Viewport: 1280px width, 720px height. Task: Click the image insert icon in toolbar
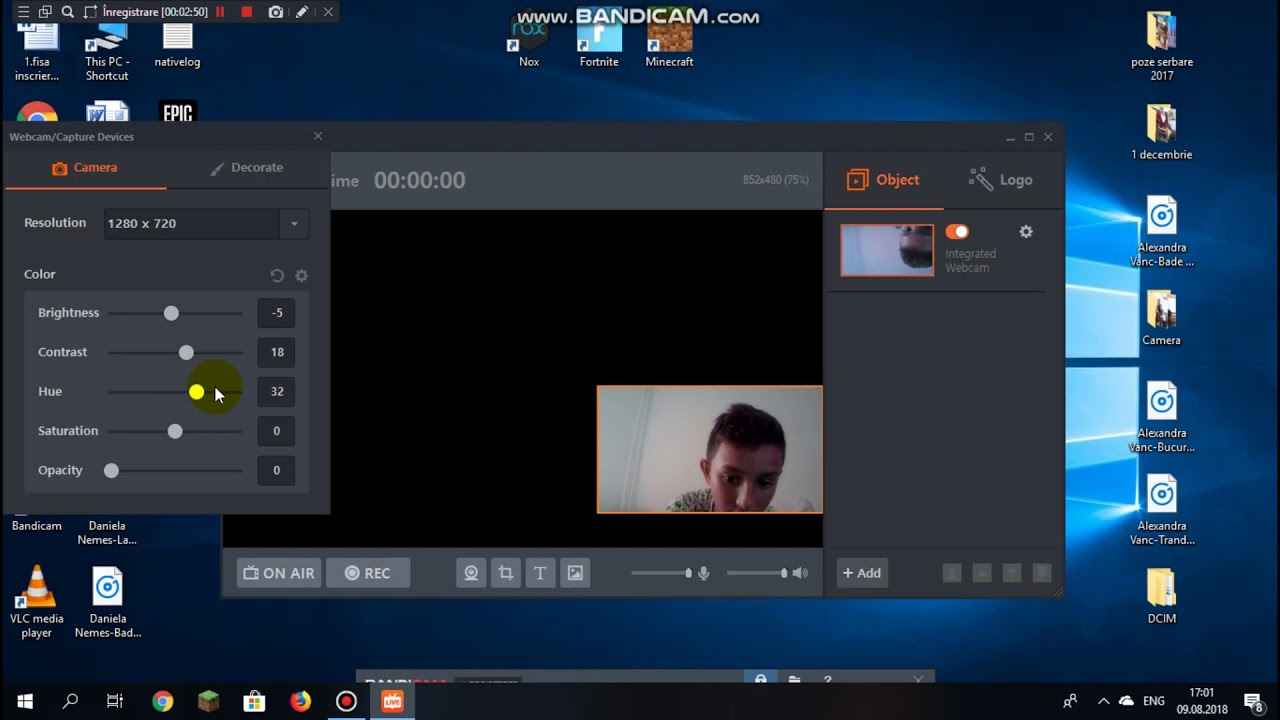tap(575, 573)
